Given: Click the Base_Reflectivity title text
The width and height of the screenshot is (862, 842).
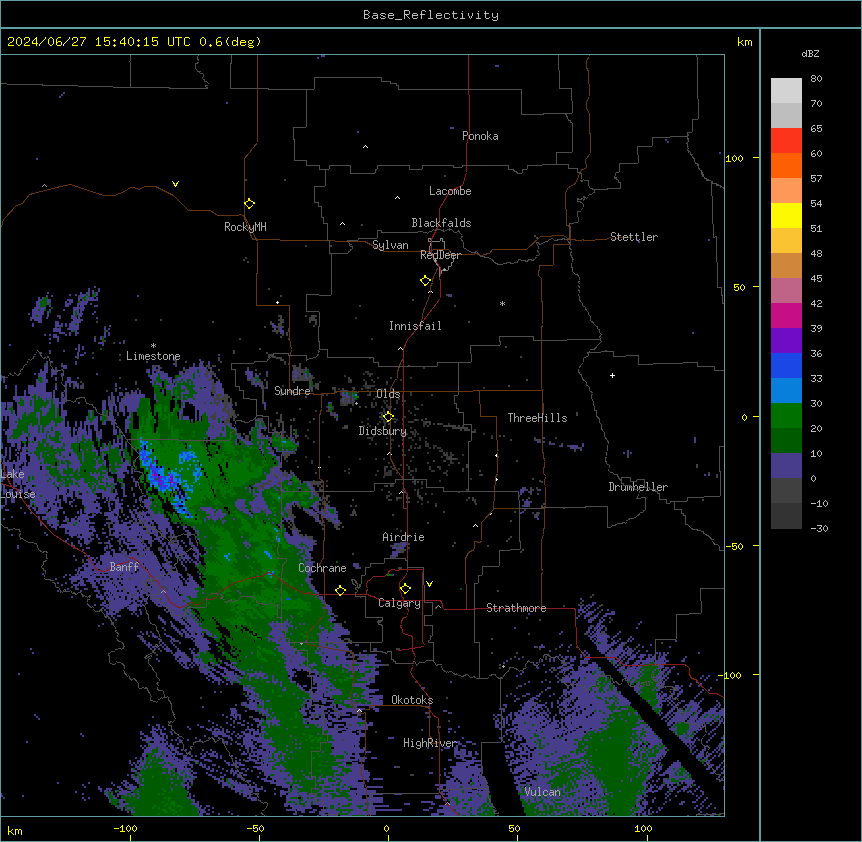Looking at the screenshot, I should (431, 15).
